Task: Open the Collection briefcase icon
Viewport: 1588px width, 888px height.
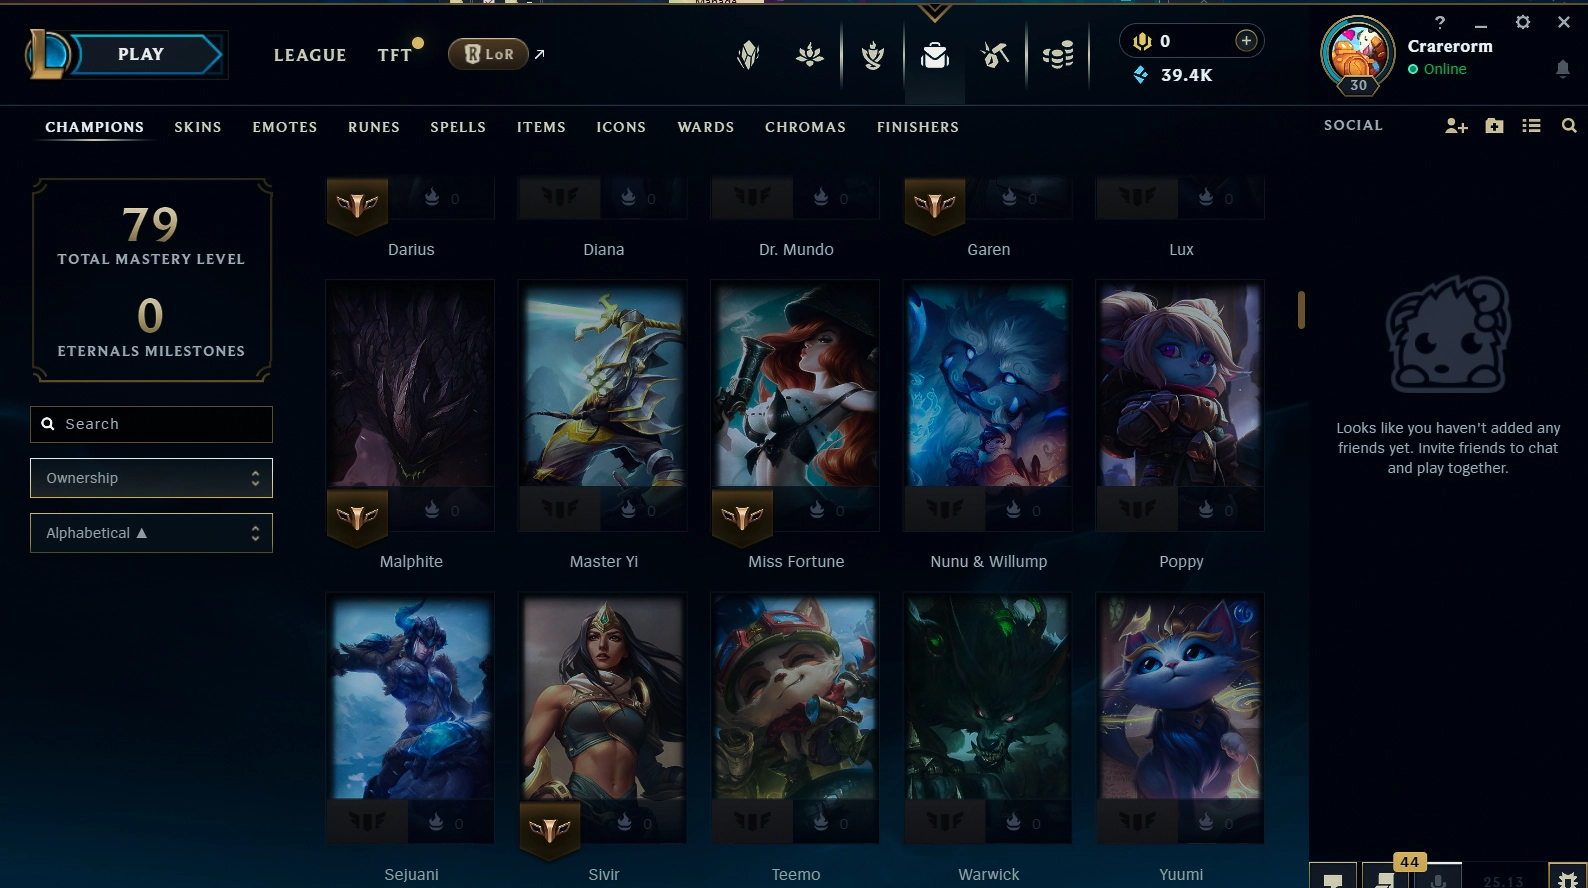Action: 935,56
